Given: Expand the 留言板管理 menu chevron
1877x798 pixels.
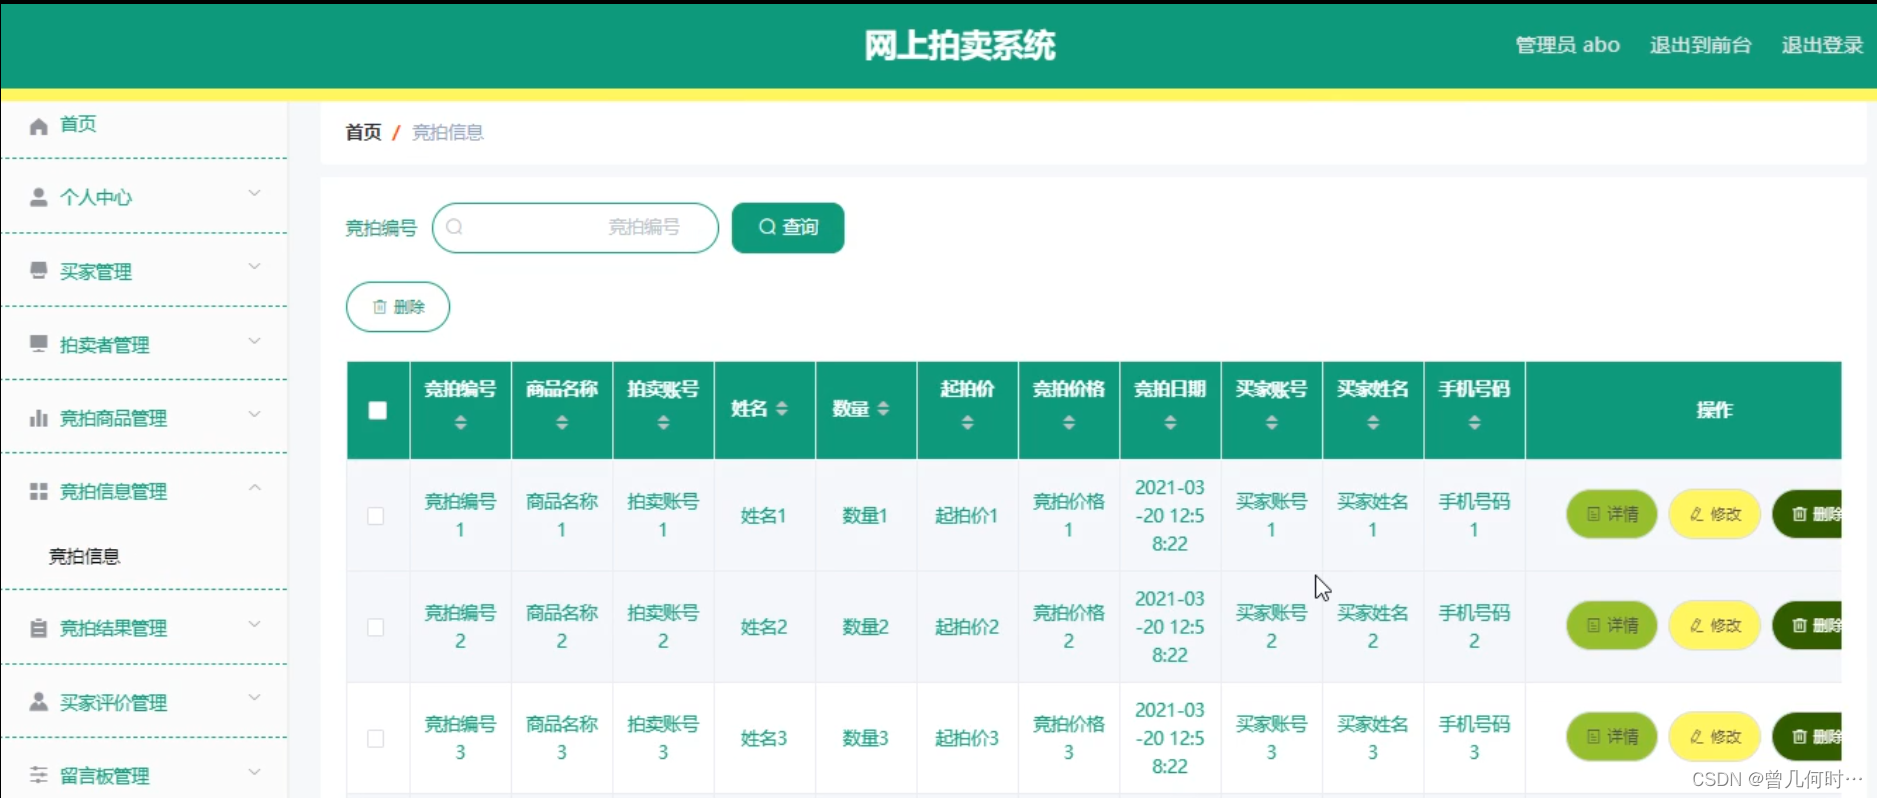Looking at the screenshot, I should click(254, 772).
